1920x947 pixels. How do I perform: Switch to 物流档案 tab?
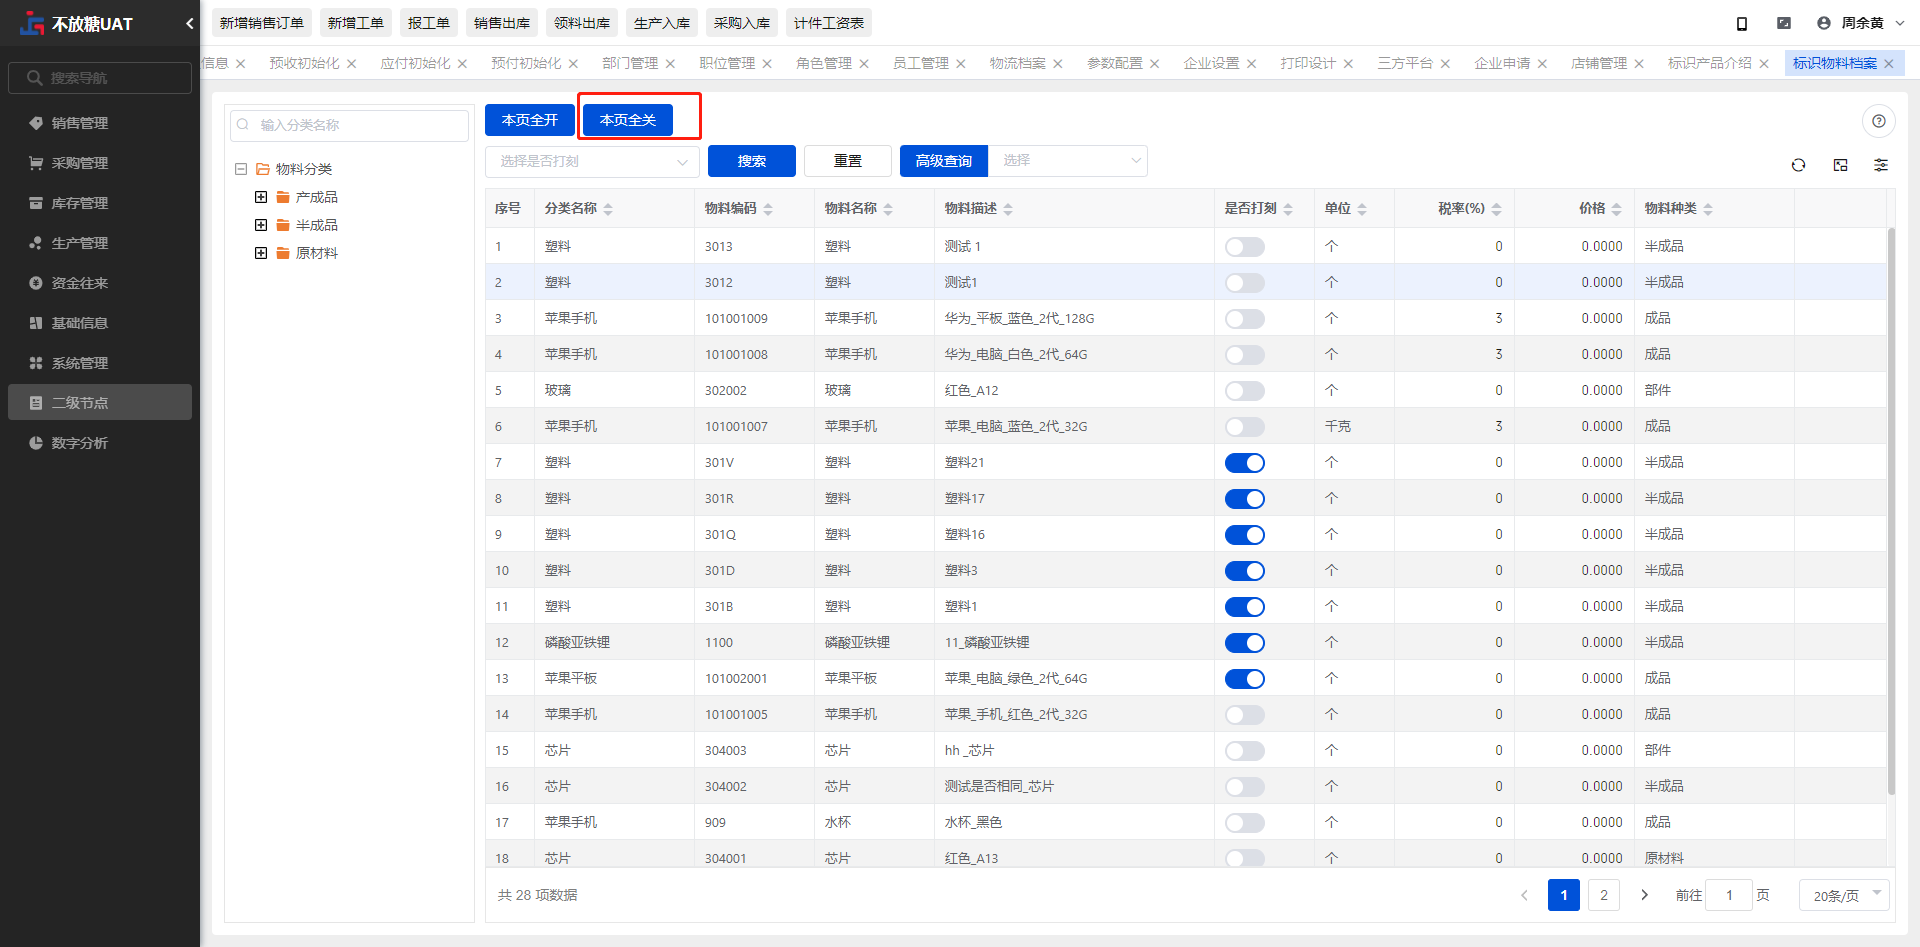[1018, 64]
